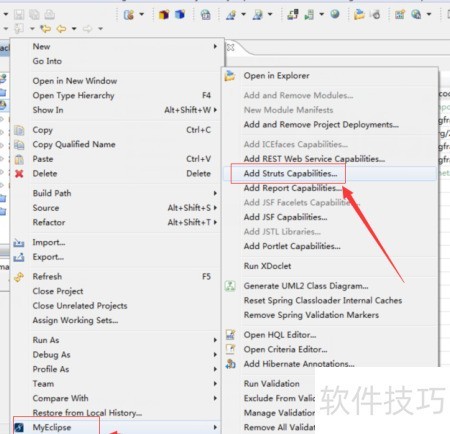Expand the Build Path submenu arrow

point(215,193)
